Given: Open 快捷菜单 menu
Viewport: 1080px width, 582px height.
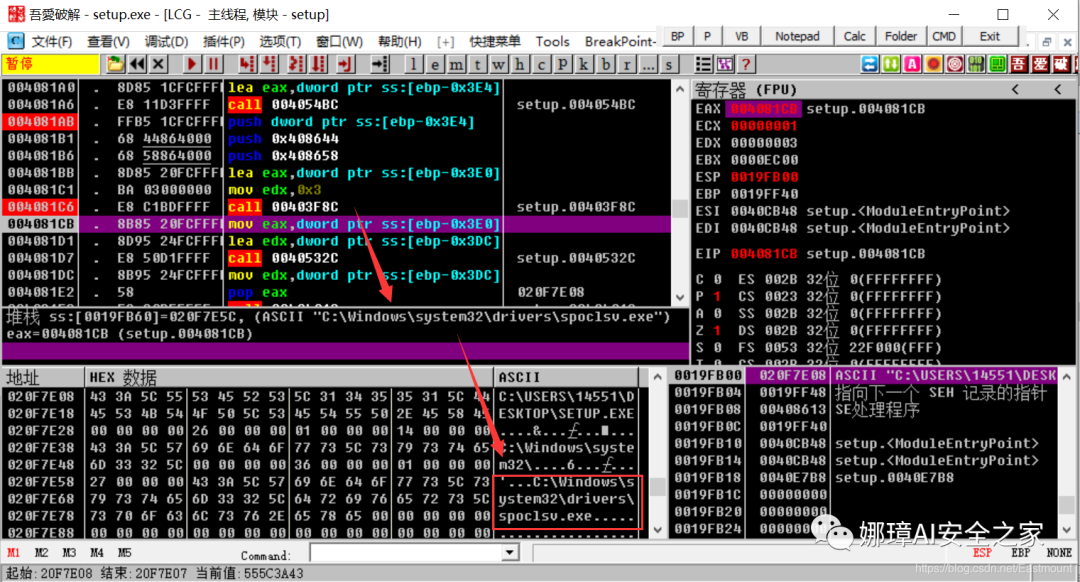Looking at the screenshot, I should pyautogui.click(x=495, y=41).
